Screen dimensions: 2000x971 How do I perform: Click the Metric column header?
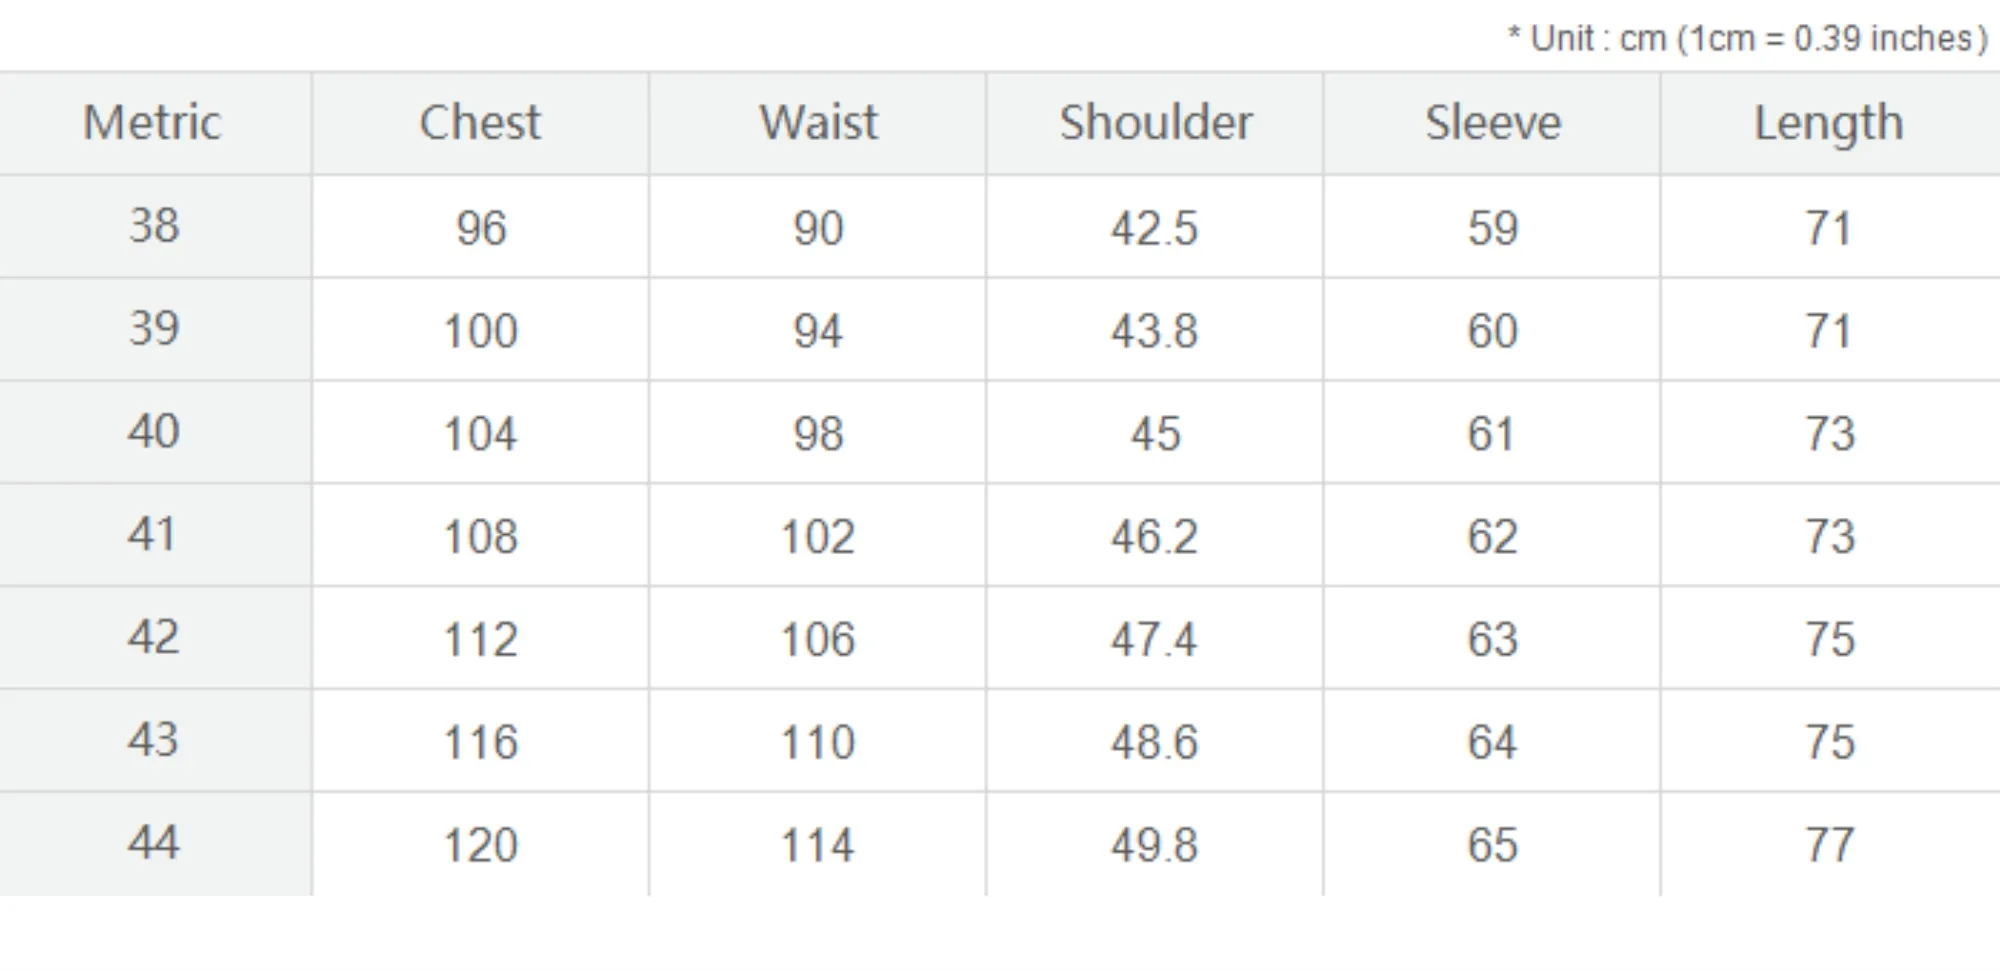tap(152, 123)
